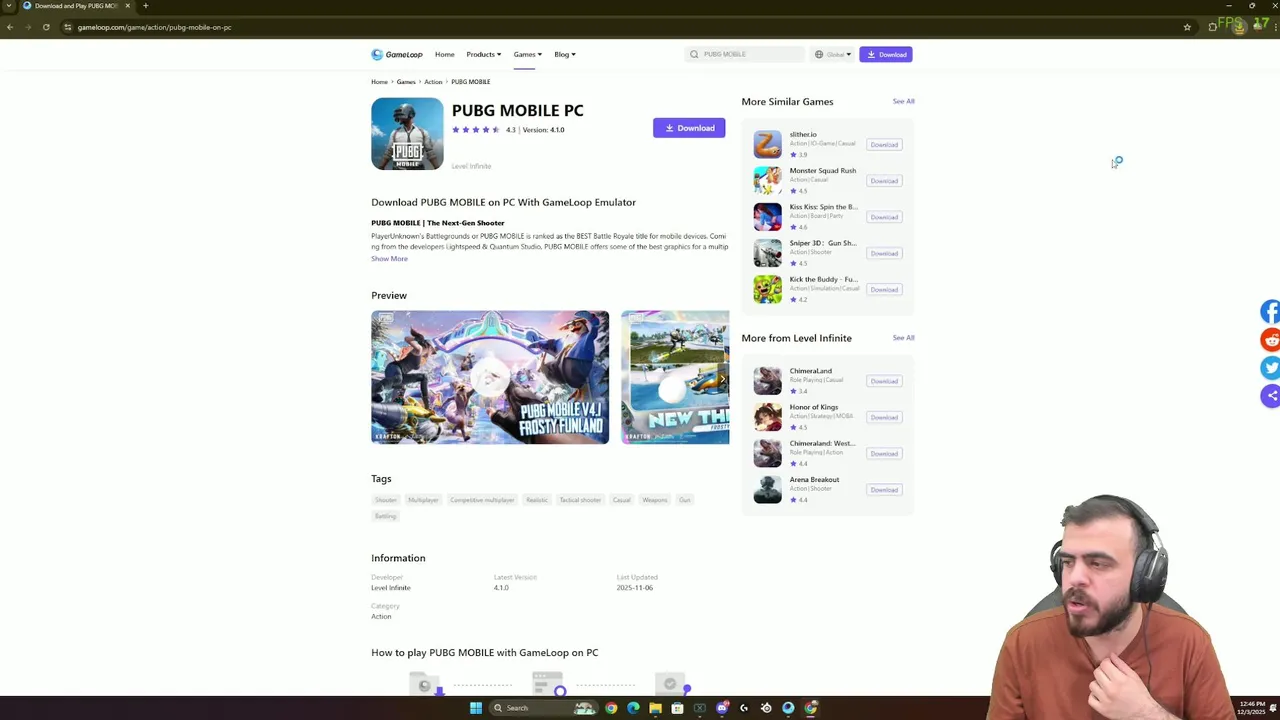Click the Level Infinite publisher link under title

click(x=471, y=166)
